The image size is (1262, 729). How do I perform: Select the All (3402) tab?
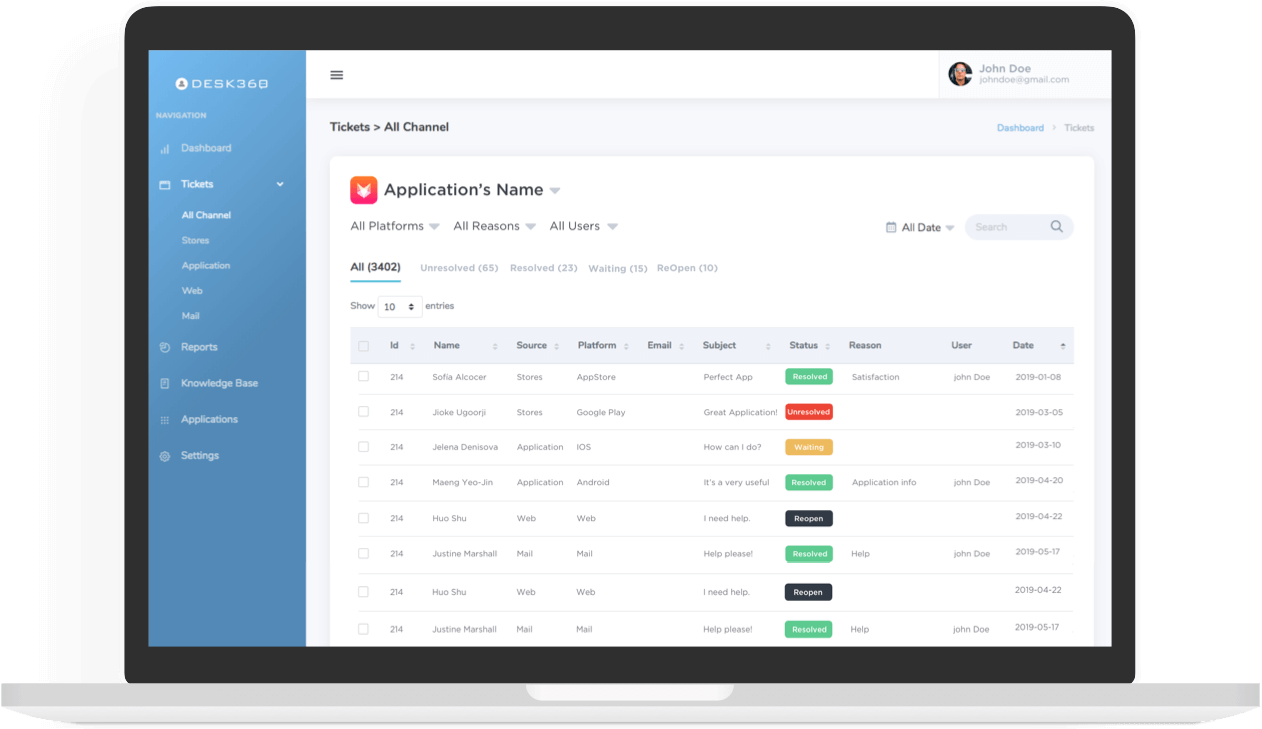tap(375, 267)
